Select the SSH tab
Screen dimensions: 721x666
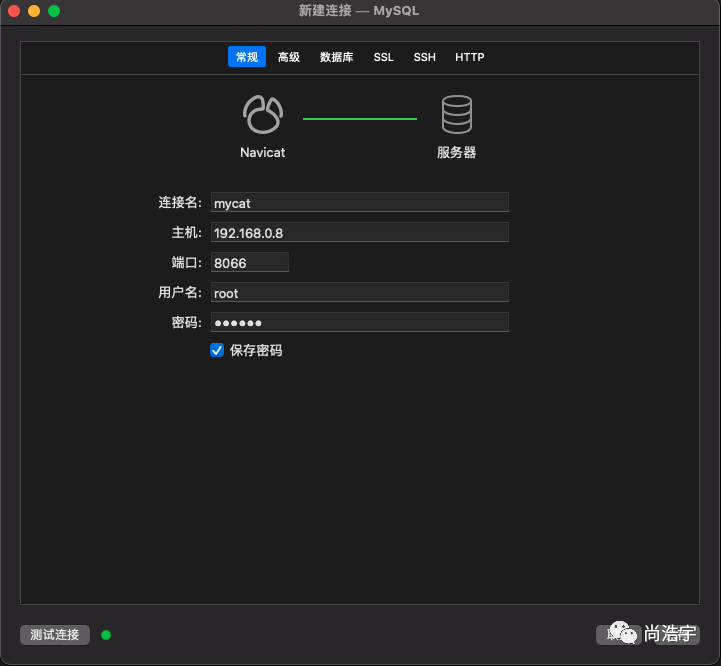424,57
